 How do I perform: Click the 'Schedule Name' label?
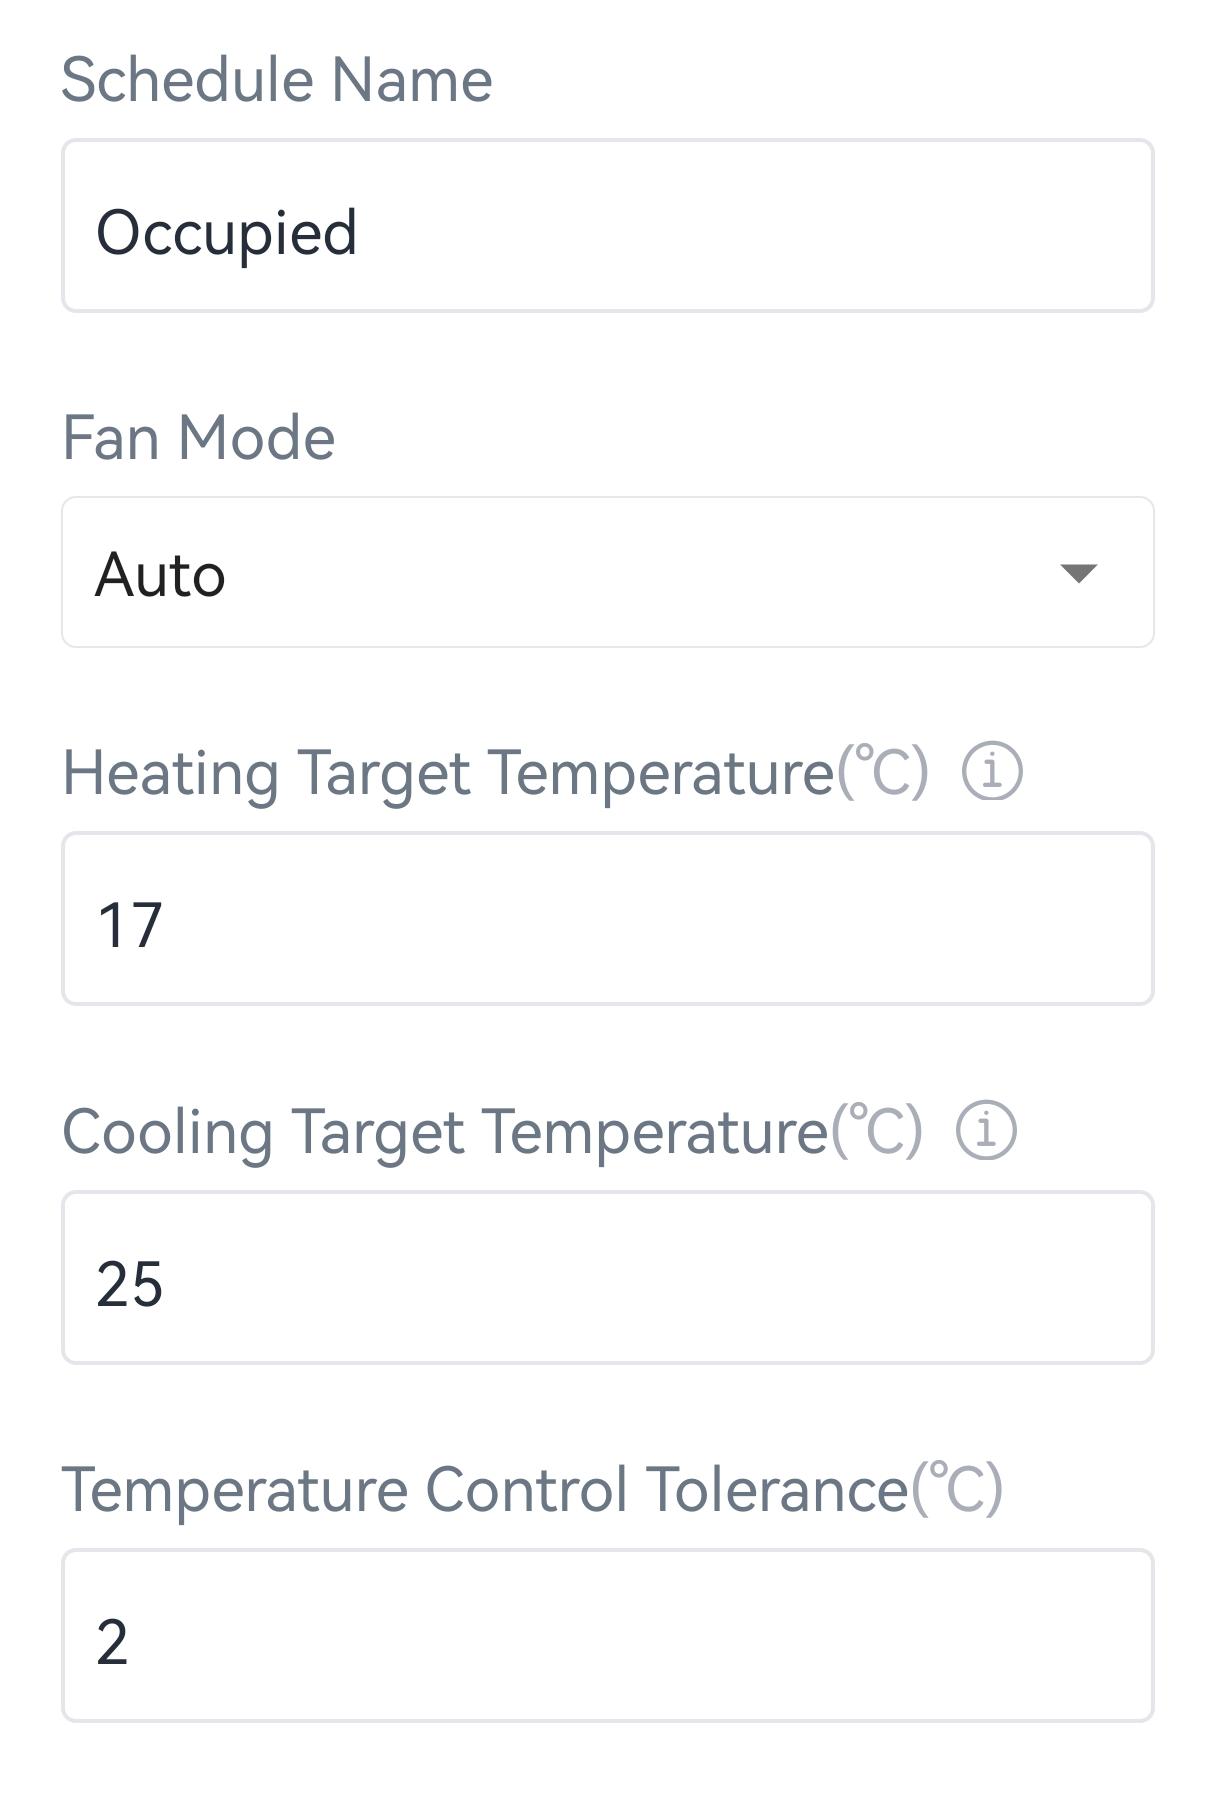(276, 80)
